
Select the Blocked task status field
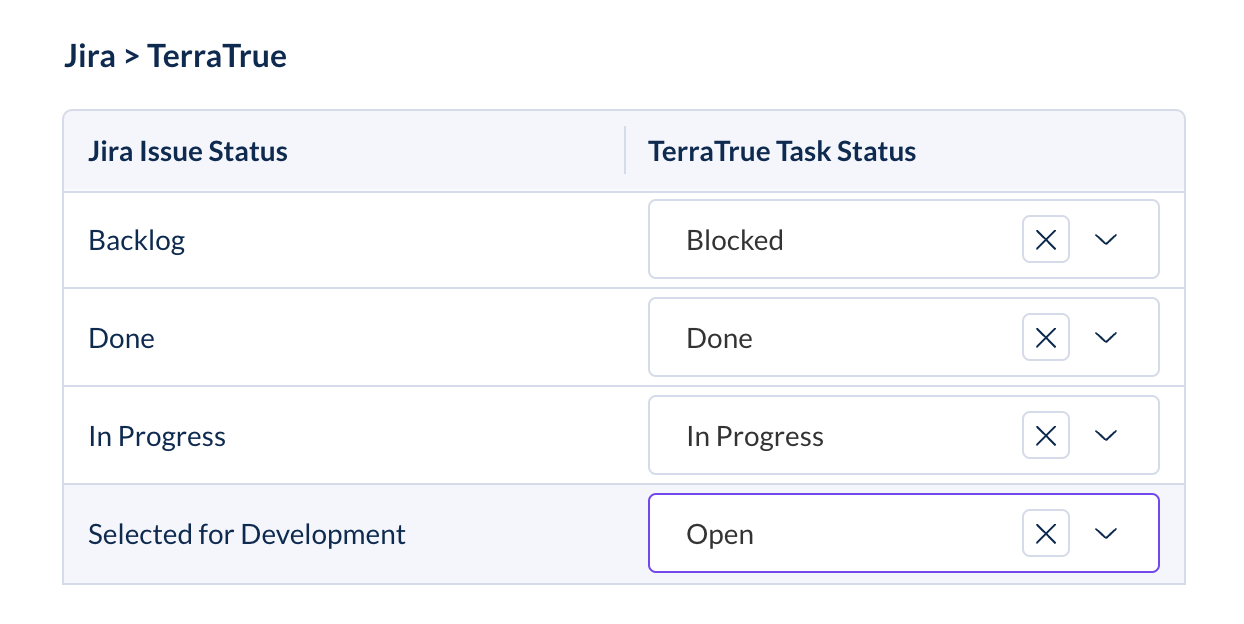point(904,239)
